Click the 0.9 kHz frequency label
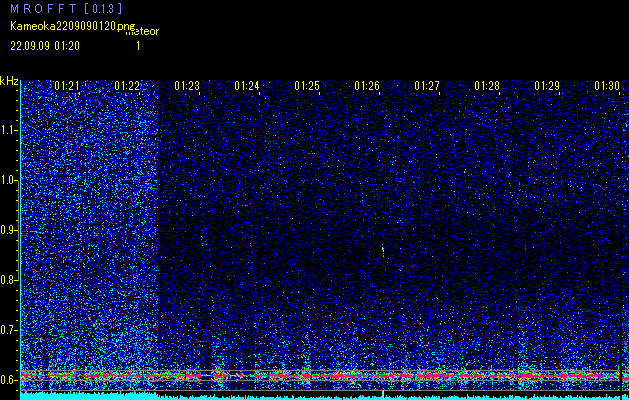Image resolution: width=629 pixels, height=400 pixels. click(8, 230)
